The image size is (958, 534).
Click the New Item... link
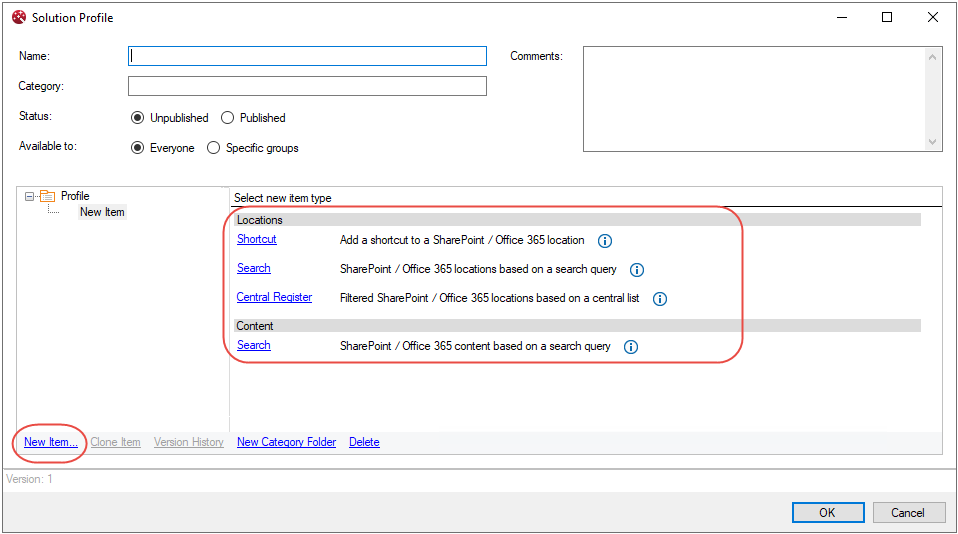[x=51, y=442]
